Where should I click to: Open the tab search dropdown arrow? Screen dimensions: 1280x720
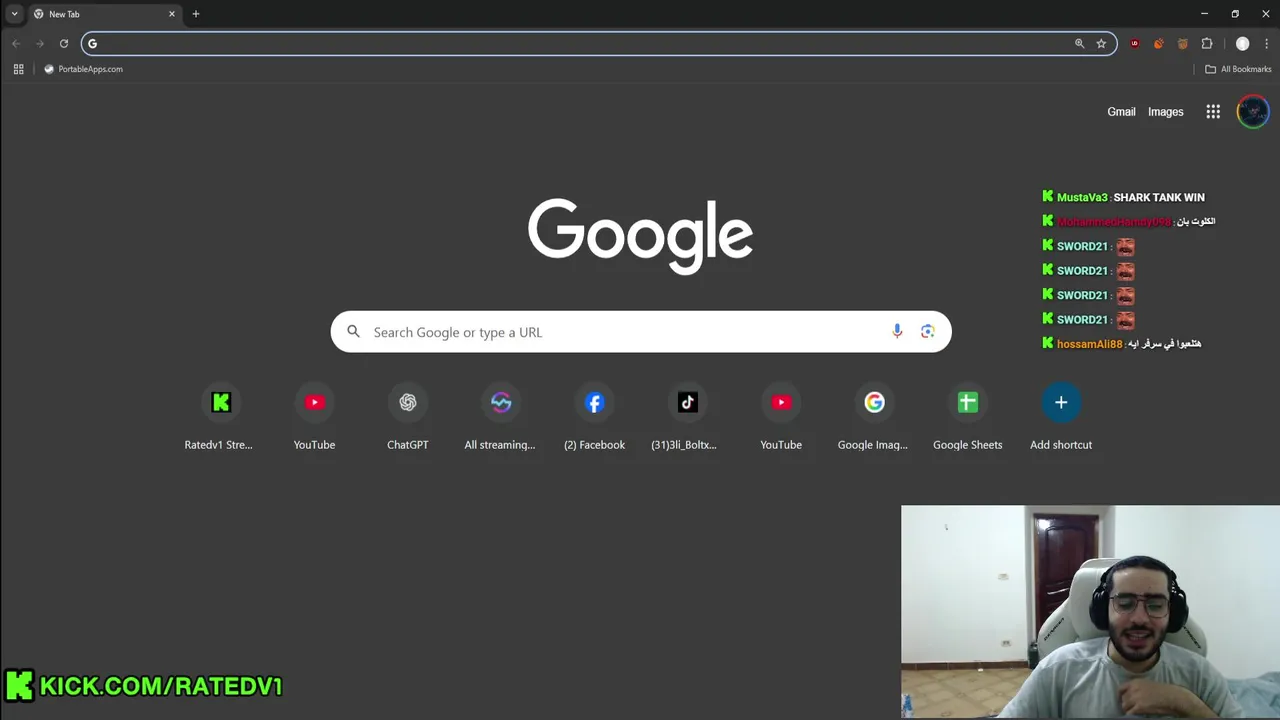(14, 14)
